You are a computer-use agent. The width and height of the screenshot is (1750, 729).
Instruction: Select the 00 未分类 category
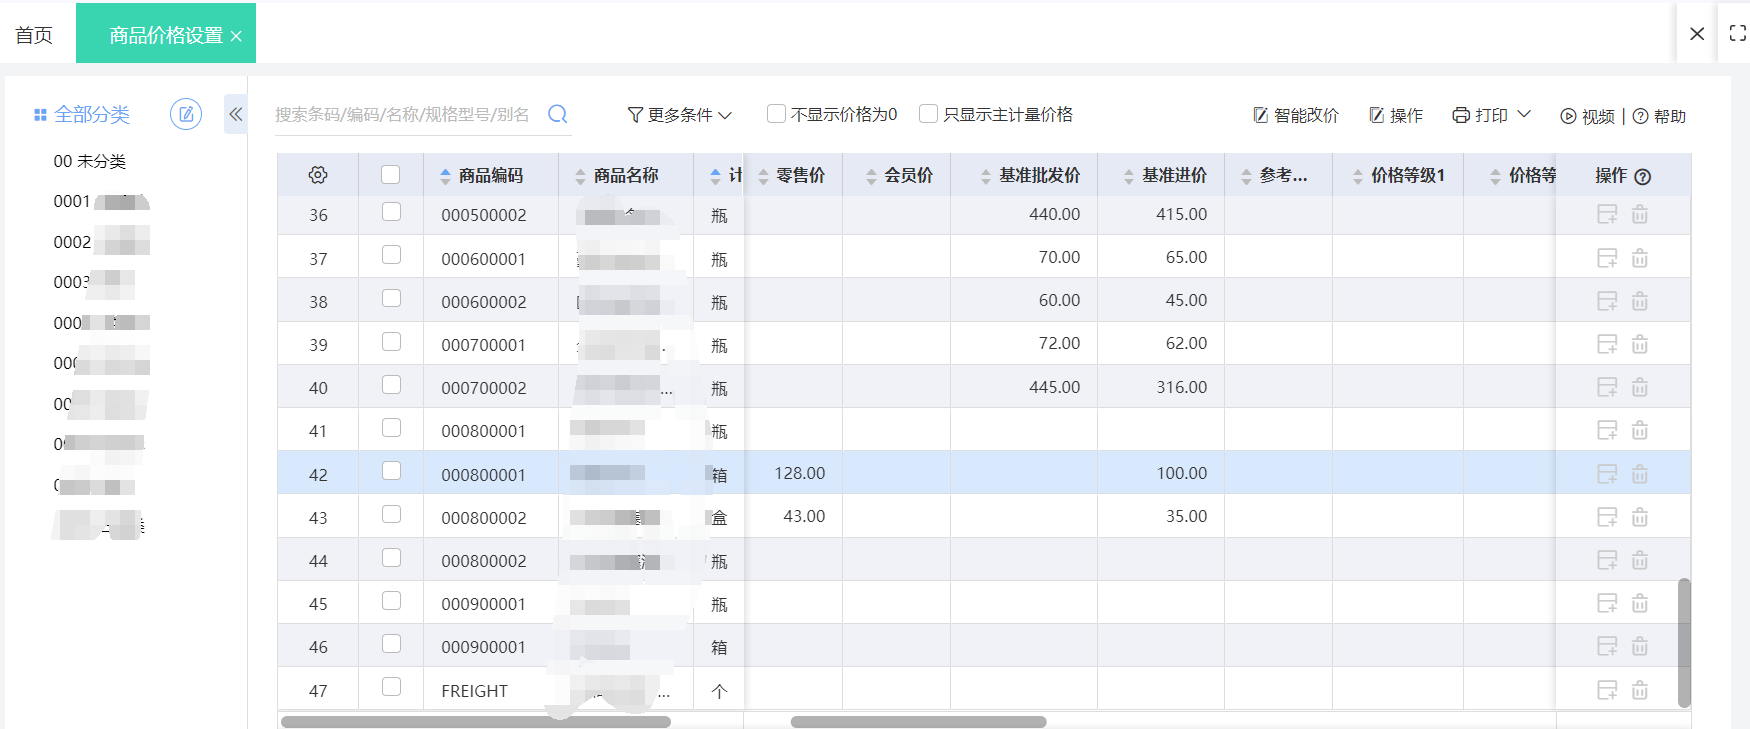[89, 161]
